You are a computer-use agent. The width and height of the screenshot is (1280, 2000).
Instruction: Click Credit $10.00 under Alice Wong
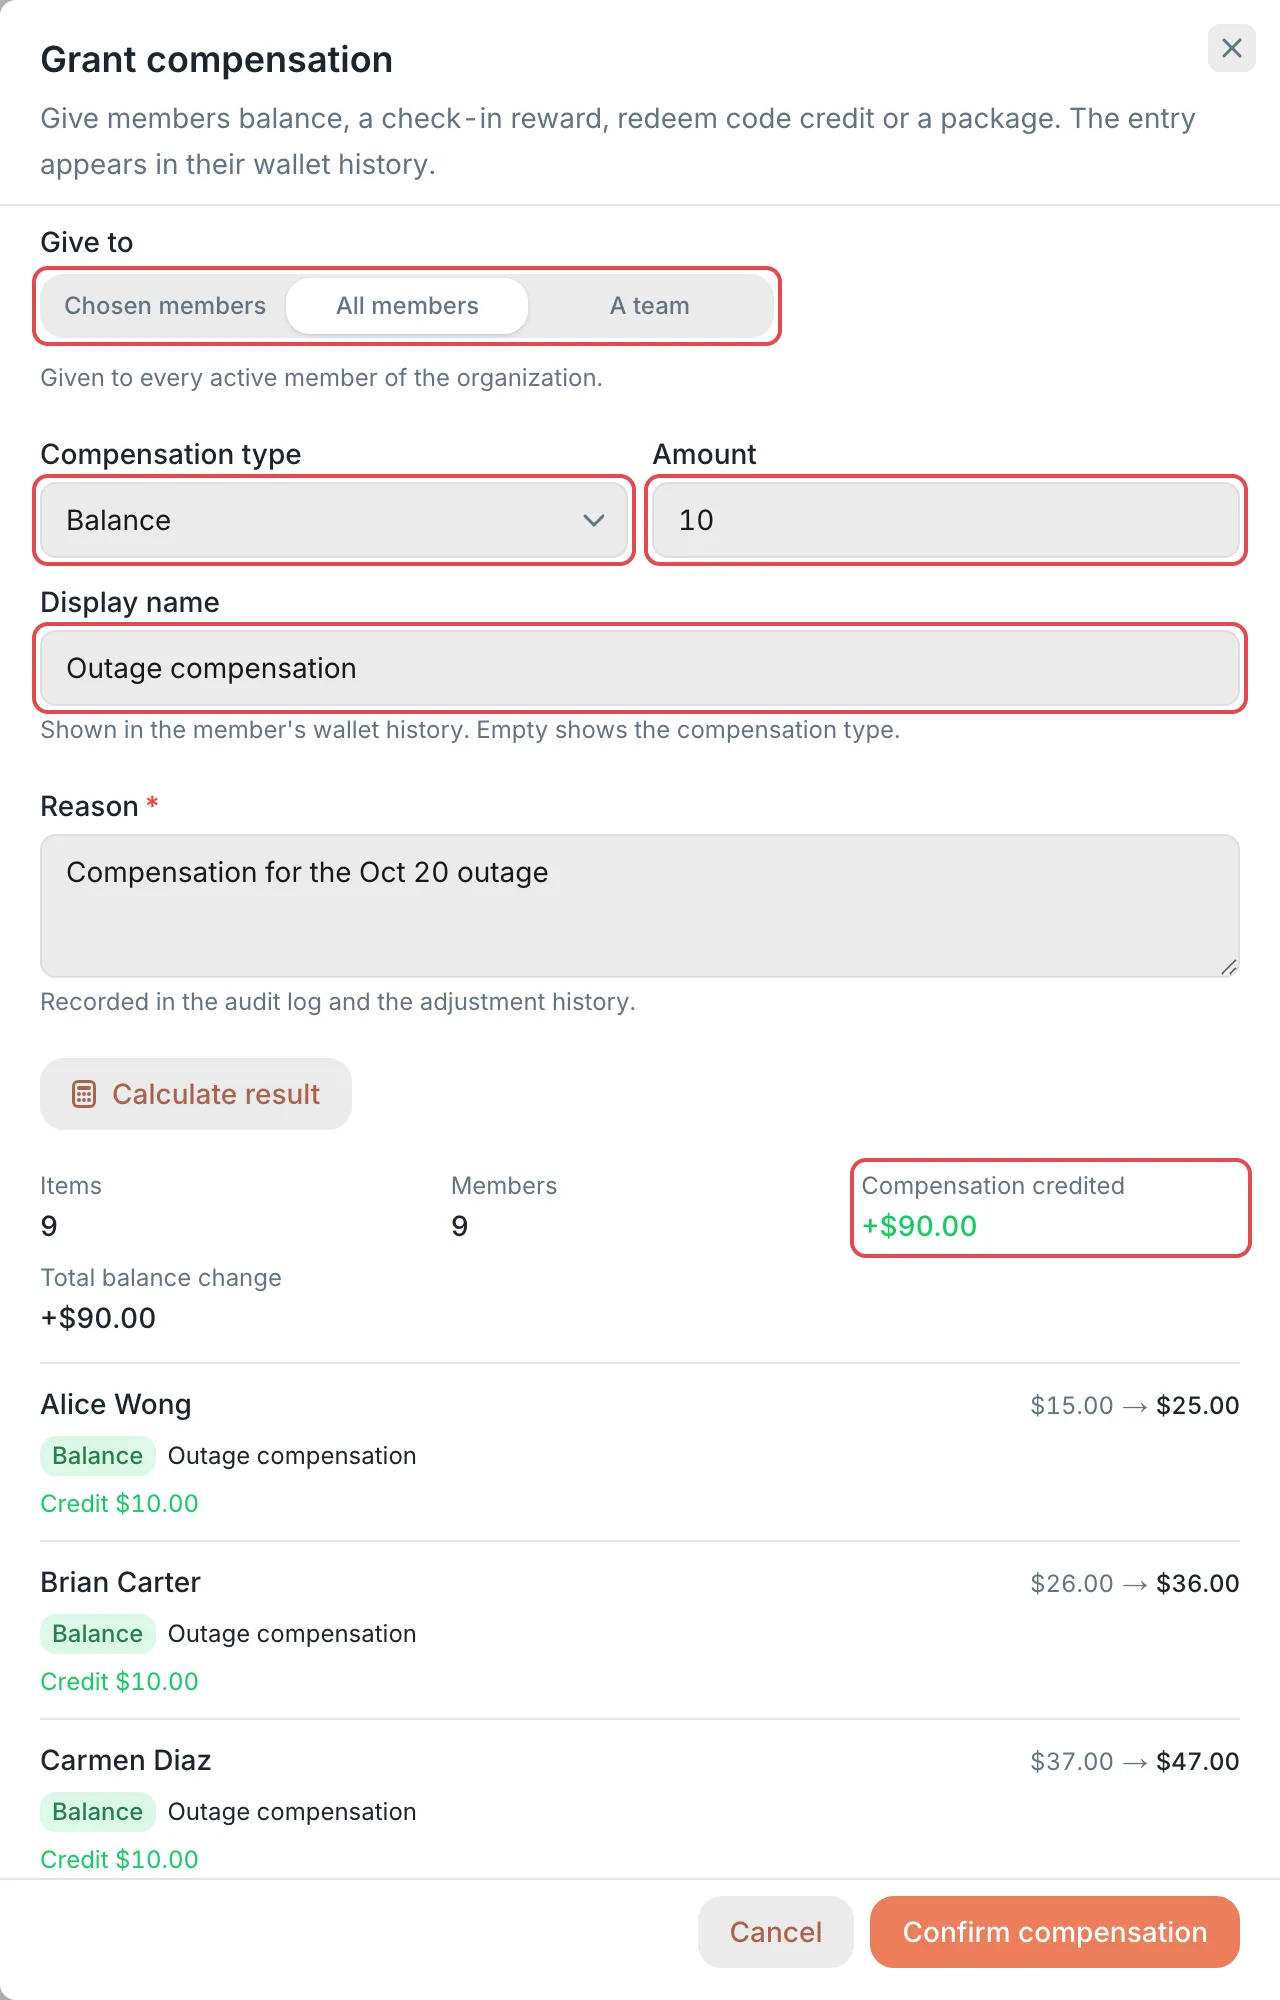(119, 1504)
